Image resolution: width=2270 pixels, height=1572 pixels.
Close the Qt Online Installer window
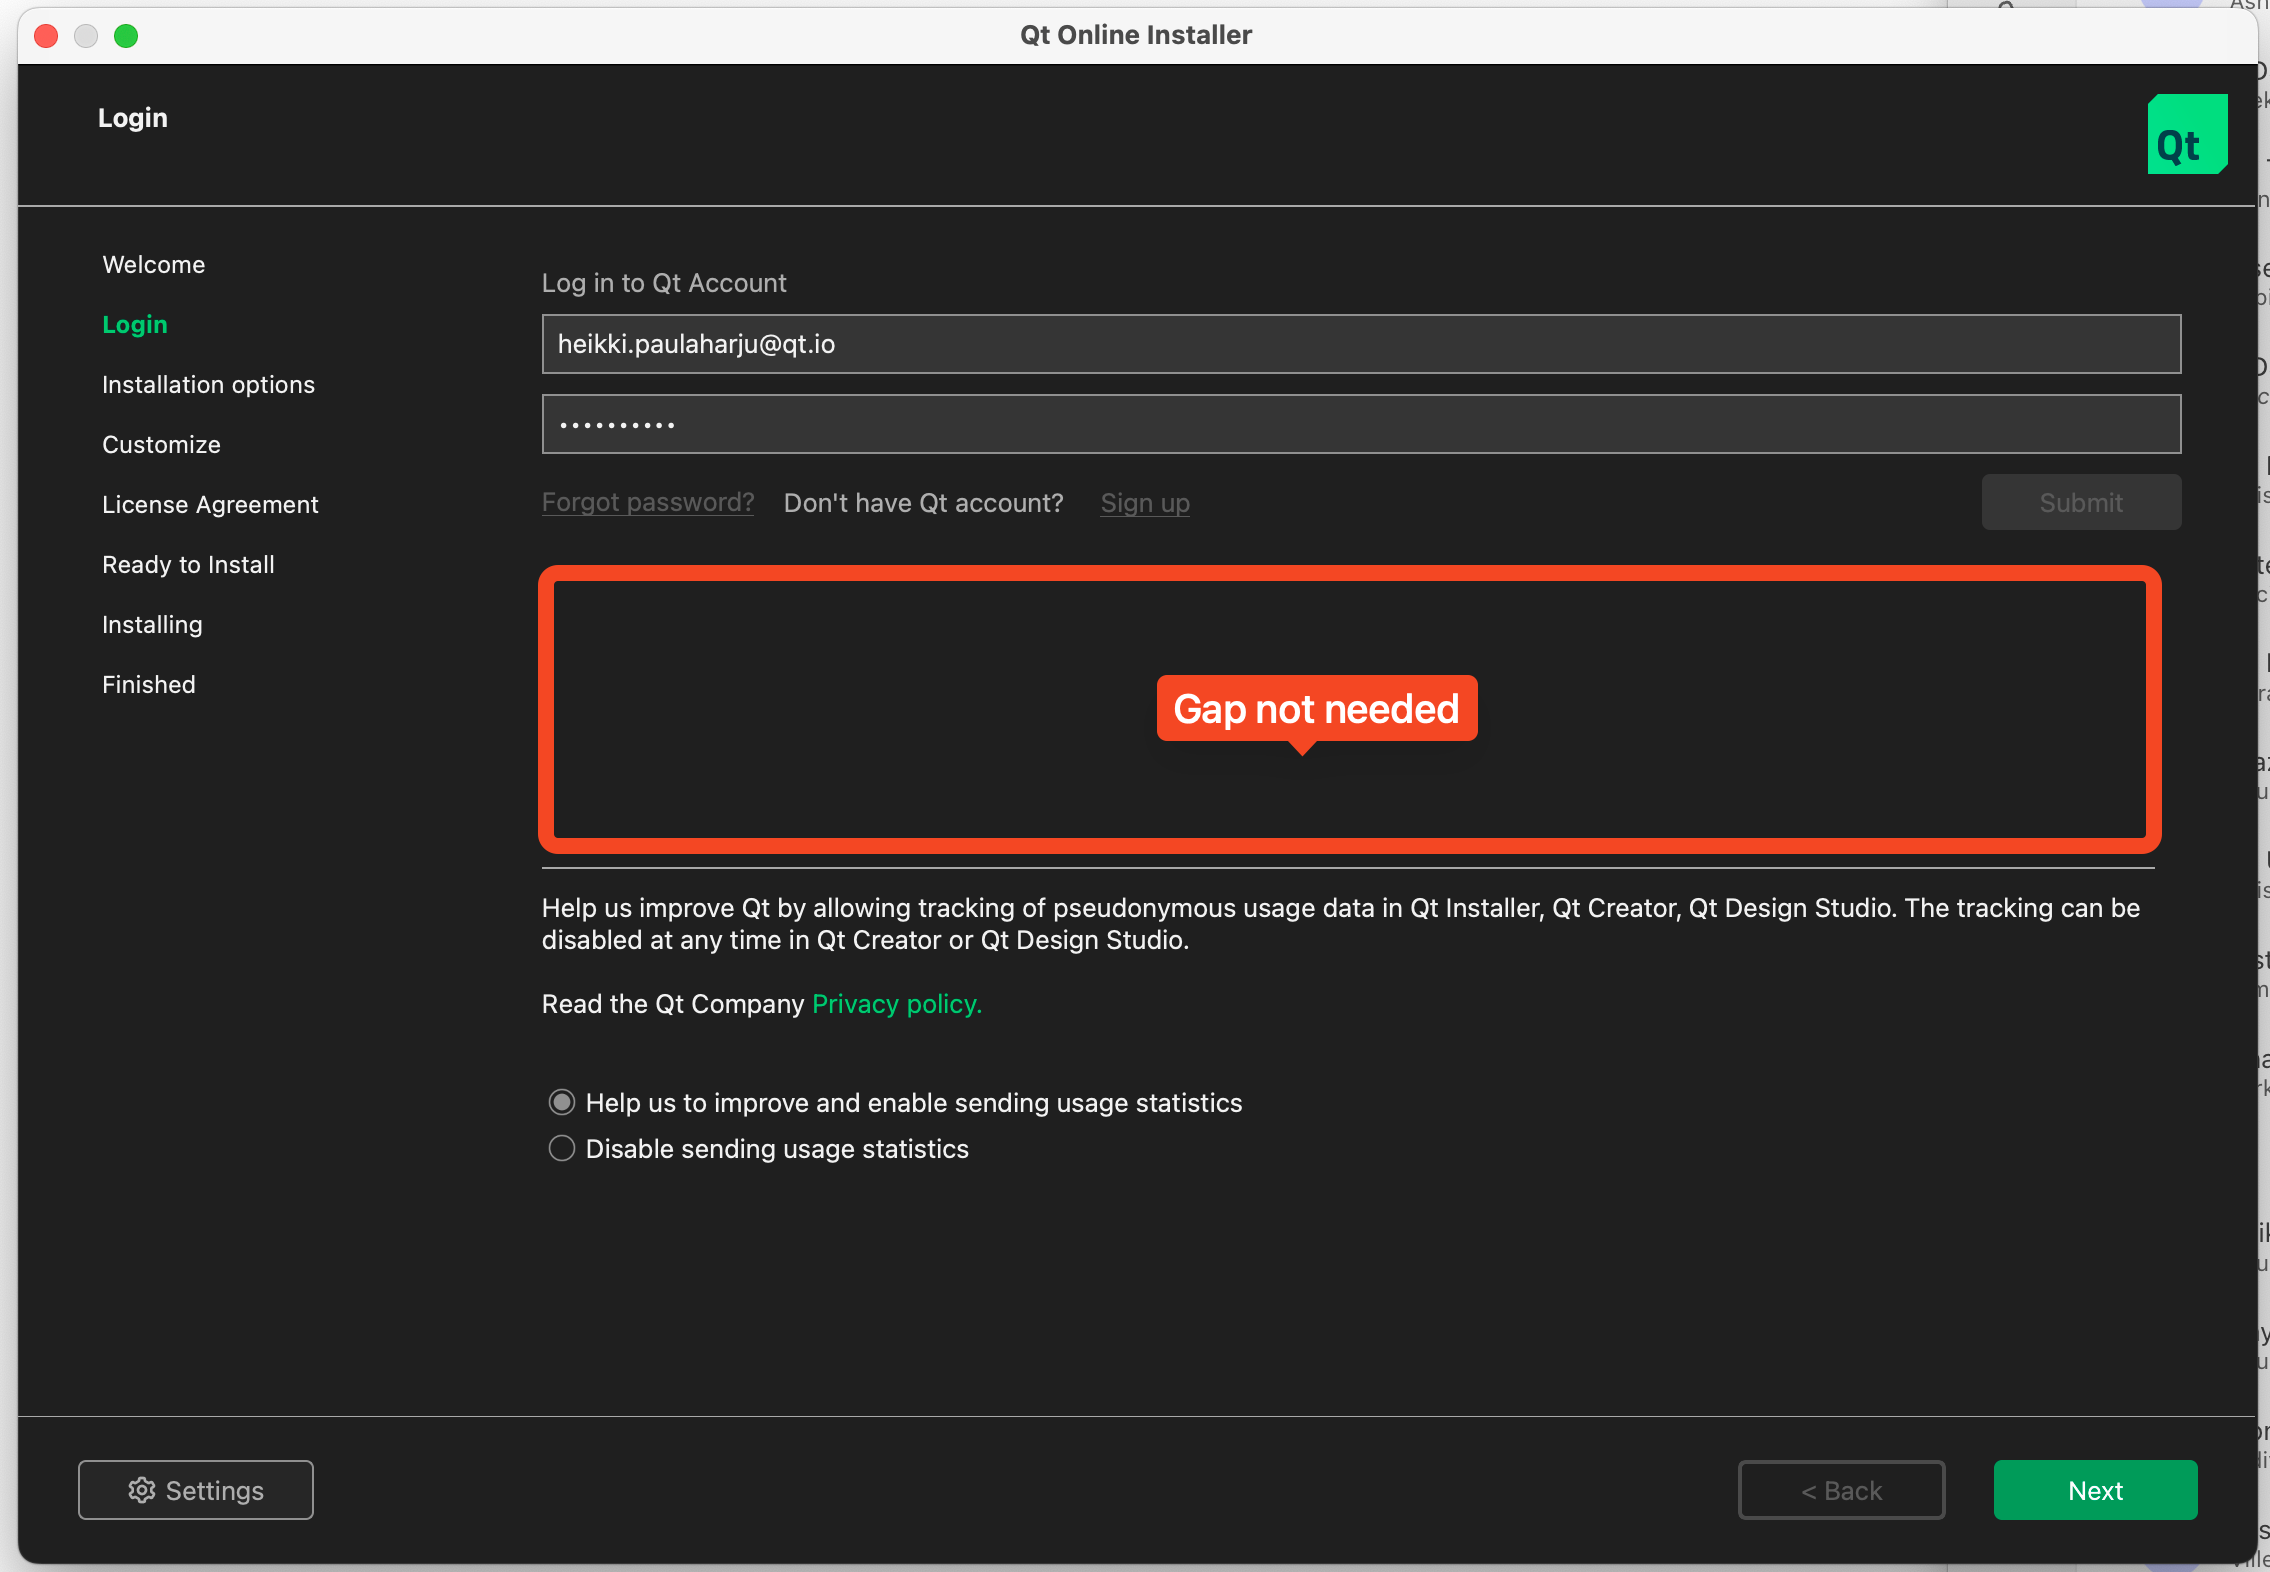pos(46,36)
